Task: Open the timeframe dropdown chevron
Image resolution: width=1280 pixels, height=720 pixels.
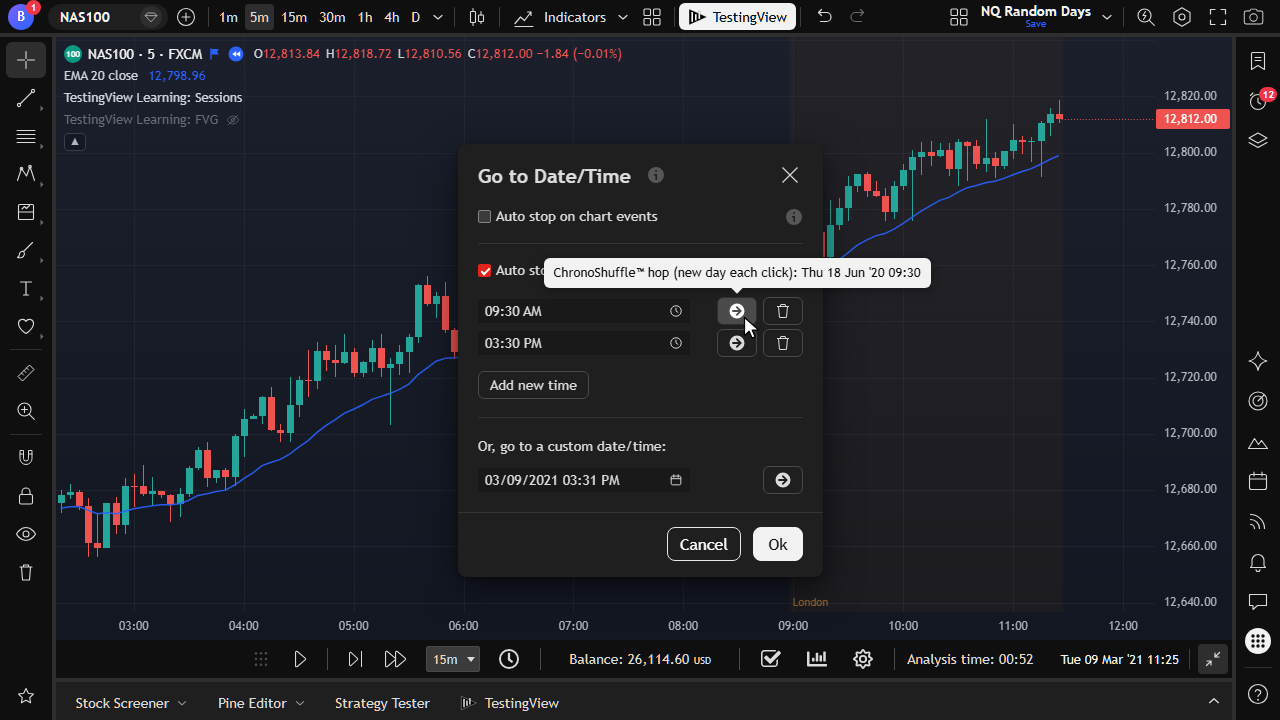Action: tap(438, 17)
